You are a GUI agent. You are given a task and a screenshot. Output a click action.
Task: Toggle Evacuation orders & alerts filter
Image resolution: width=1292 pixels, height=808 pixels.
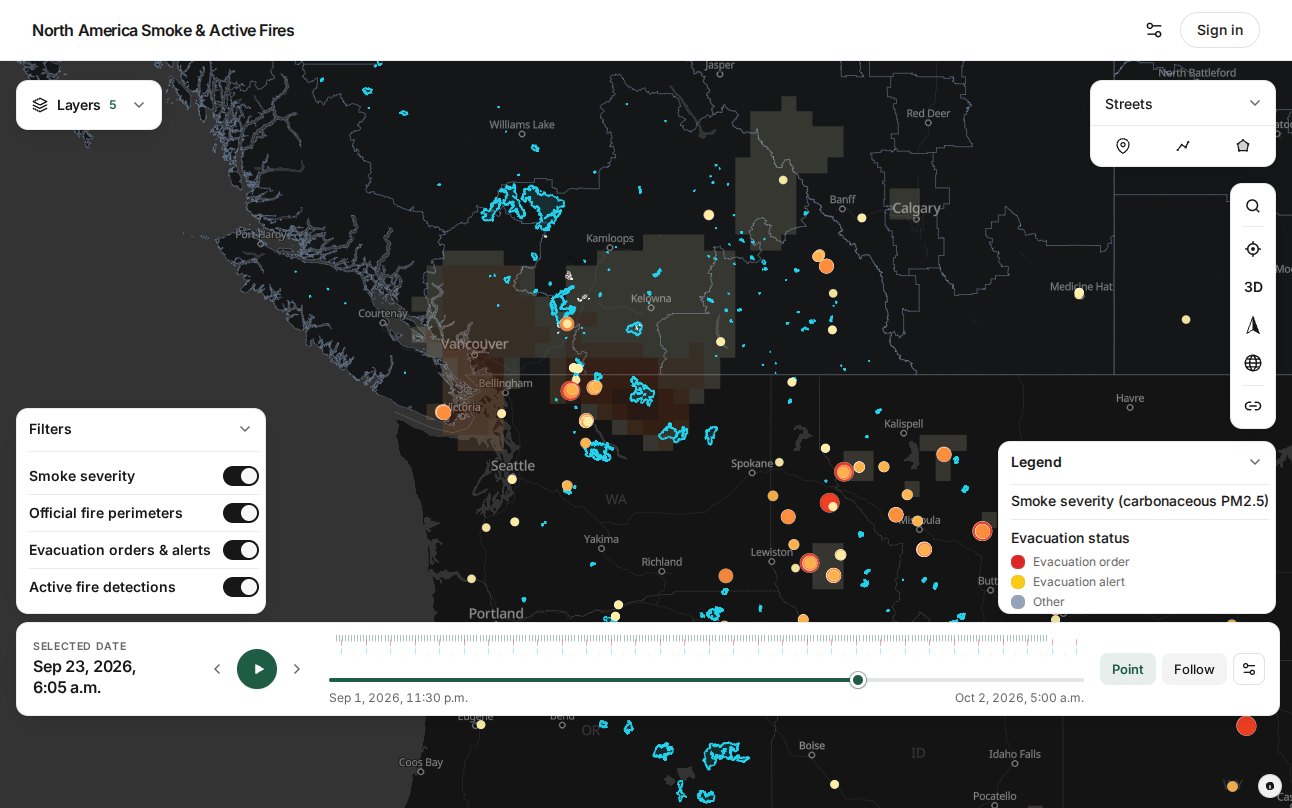point(241,550)
